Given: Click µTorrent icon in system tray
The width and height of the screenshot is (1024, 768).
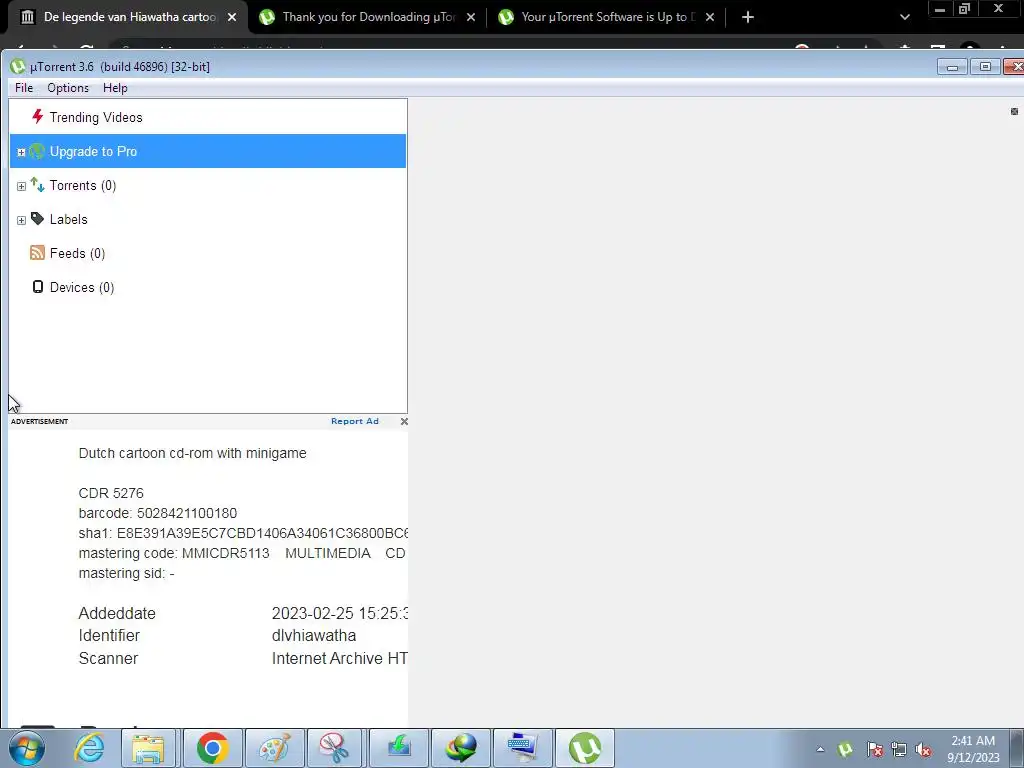Looking at the screenshot, I should (x=845, y=749).
